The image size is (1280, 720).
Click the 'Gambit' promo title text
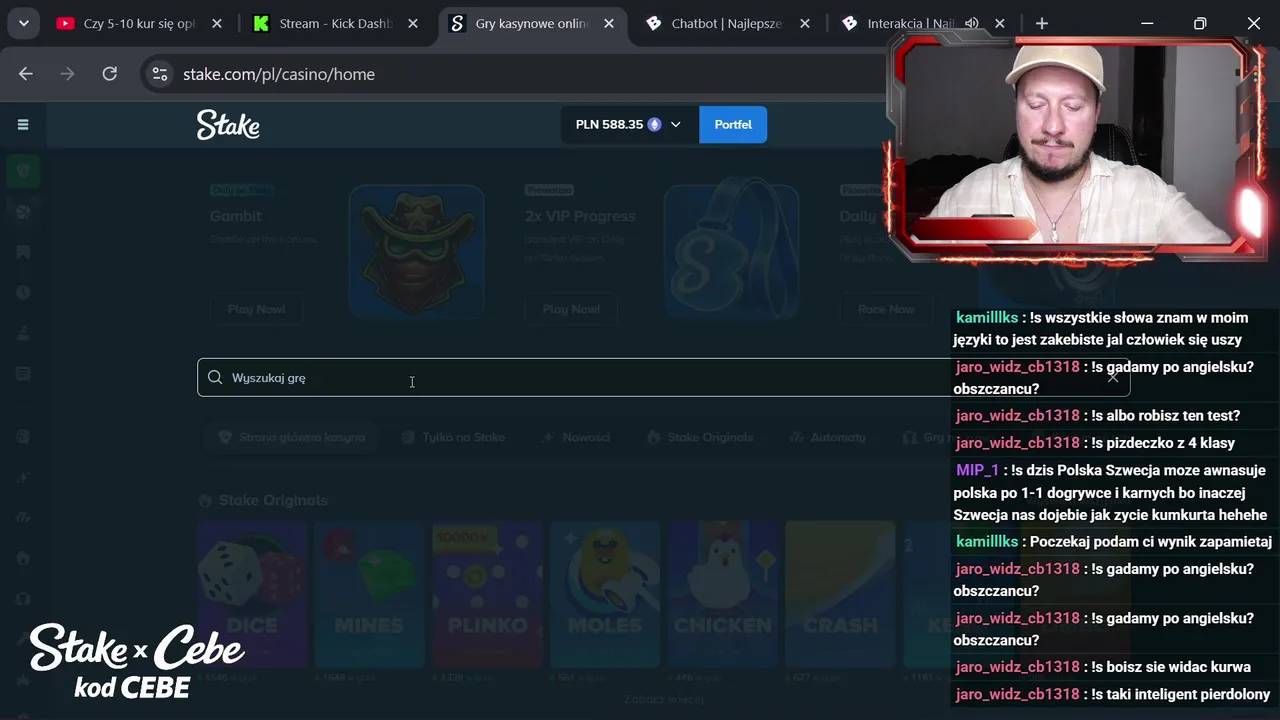pos(235,216)
